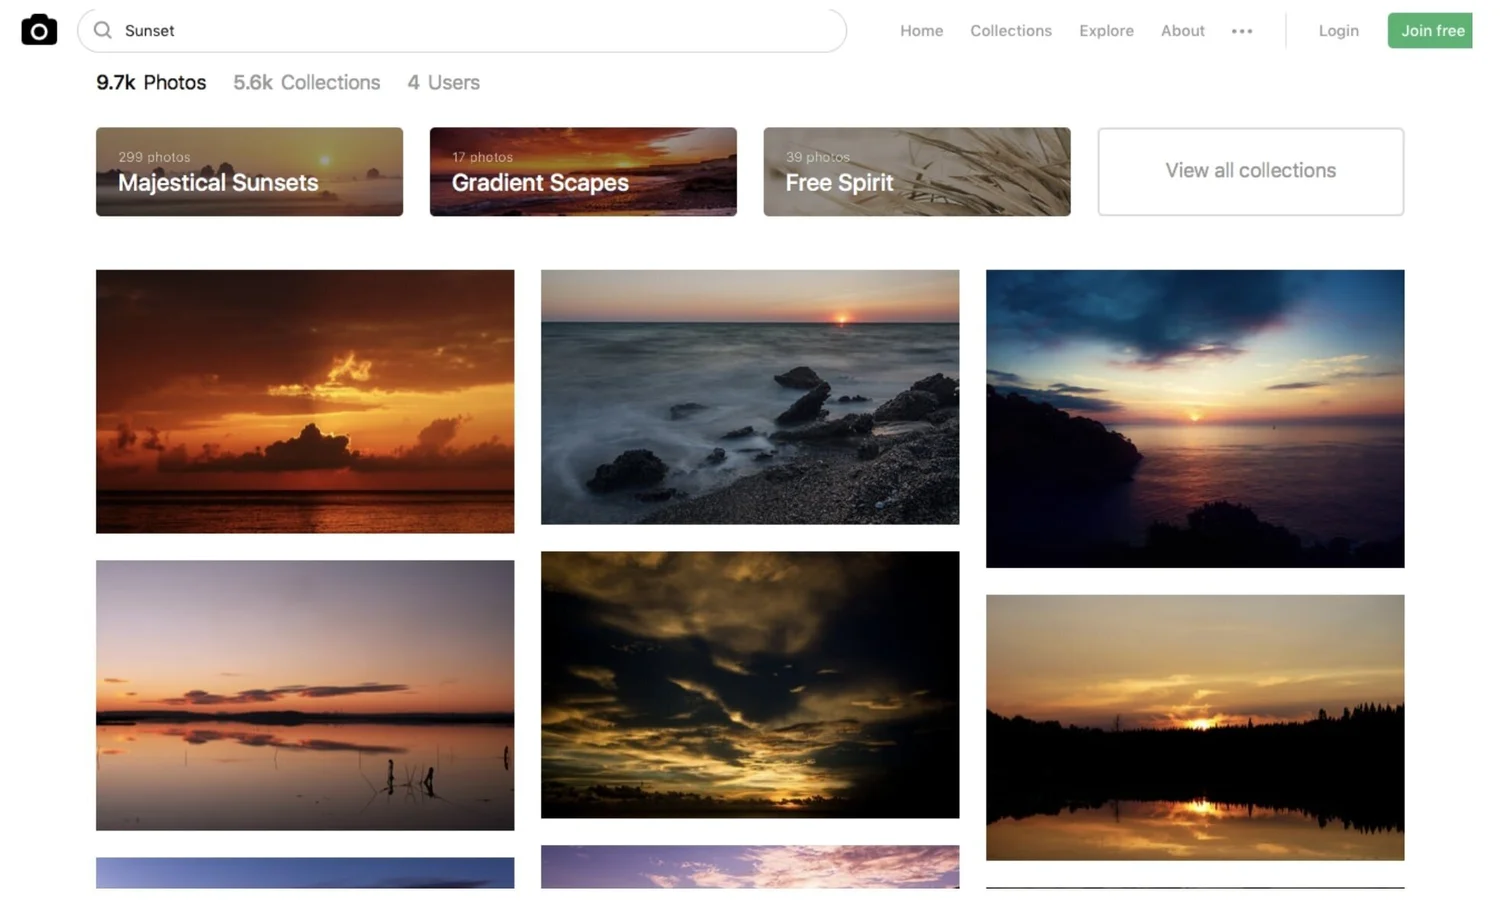Click View all collections
The height and width of the screenshot is (901, 1500).
point(1250,171)
